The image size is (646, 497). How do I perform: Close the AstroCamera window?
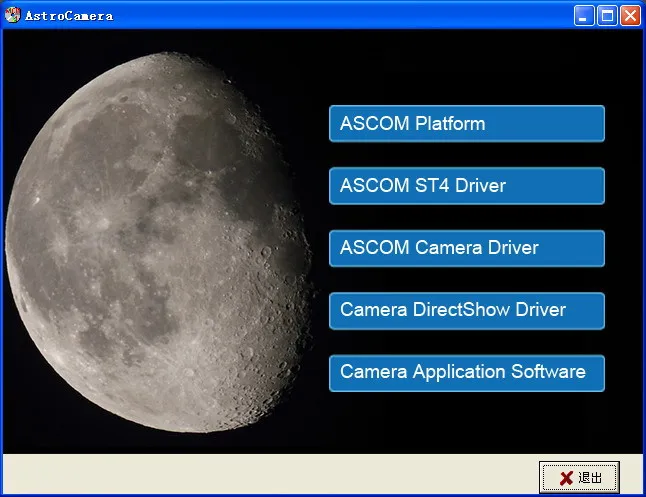[x=630, y=15]
